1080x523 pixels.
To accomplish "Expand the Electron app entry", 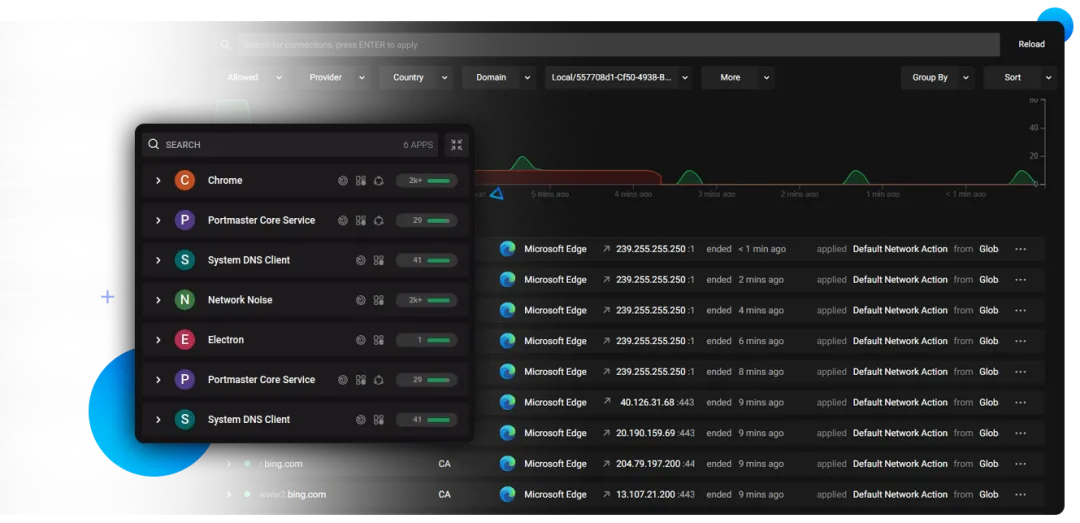I will pos(158,340).
